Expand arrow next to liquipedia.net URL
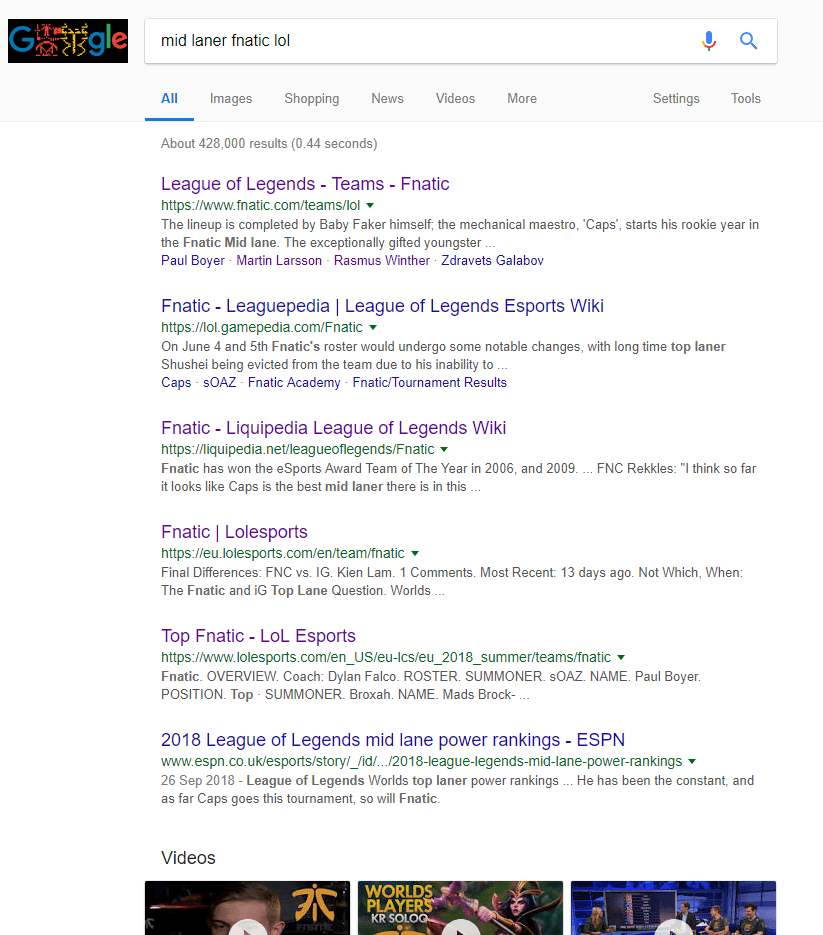This screenshot has width=823, height=935. tap(445, 450)
